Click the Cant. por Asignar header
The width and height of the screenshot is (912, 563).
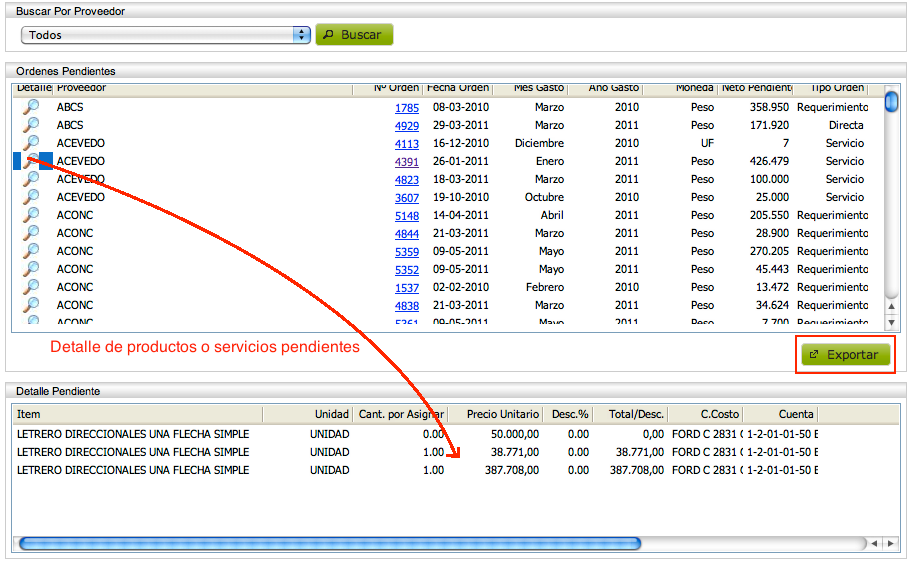click(x=400, y=414)
